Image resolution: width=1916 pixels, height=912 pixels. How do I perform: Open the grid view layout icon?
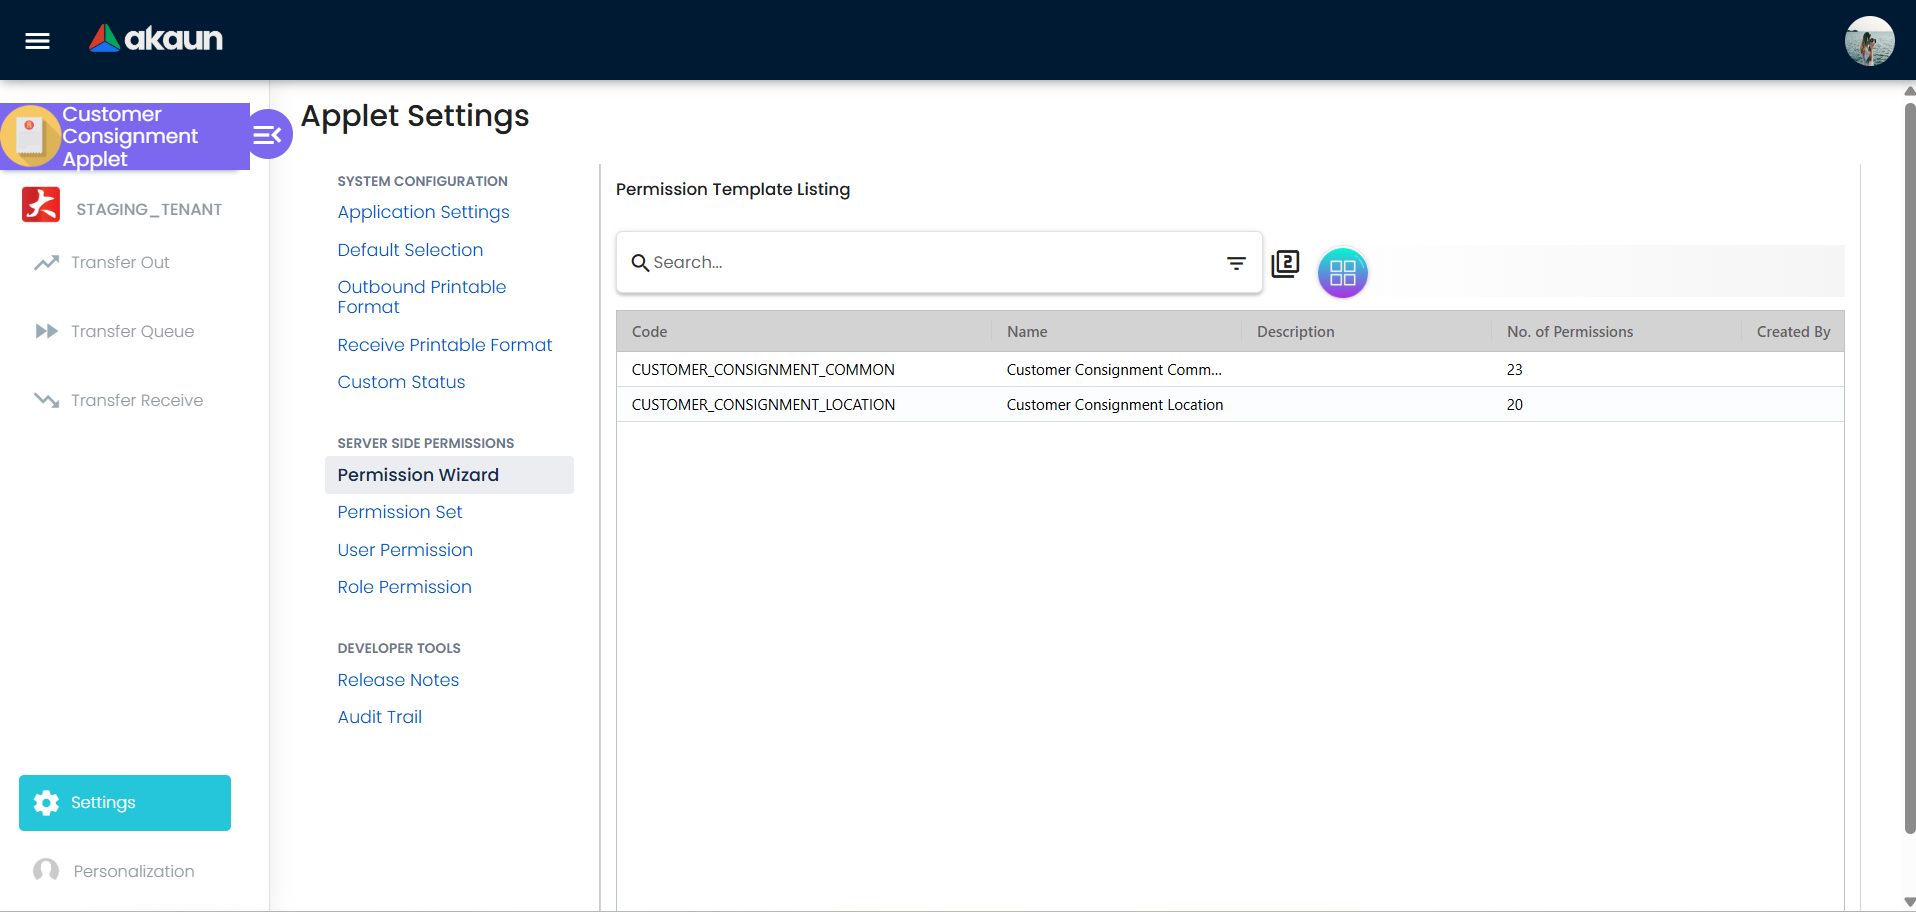pos(1343,272)
